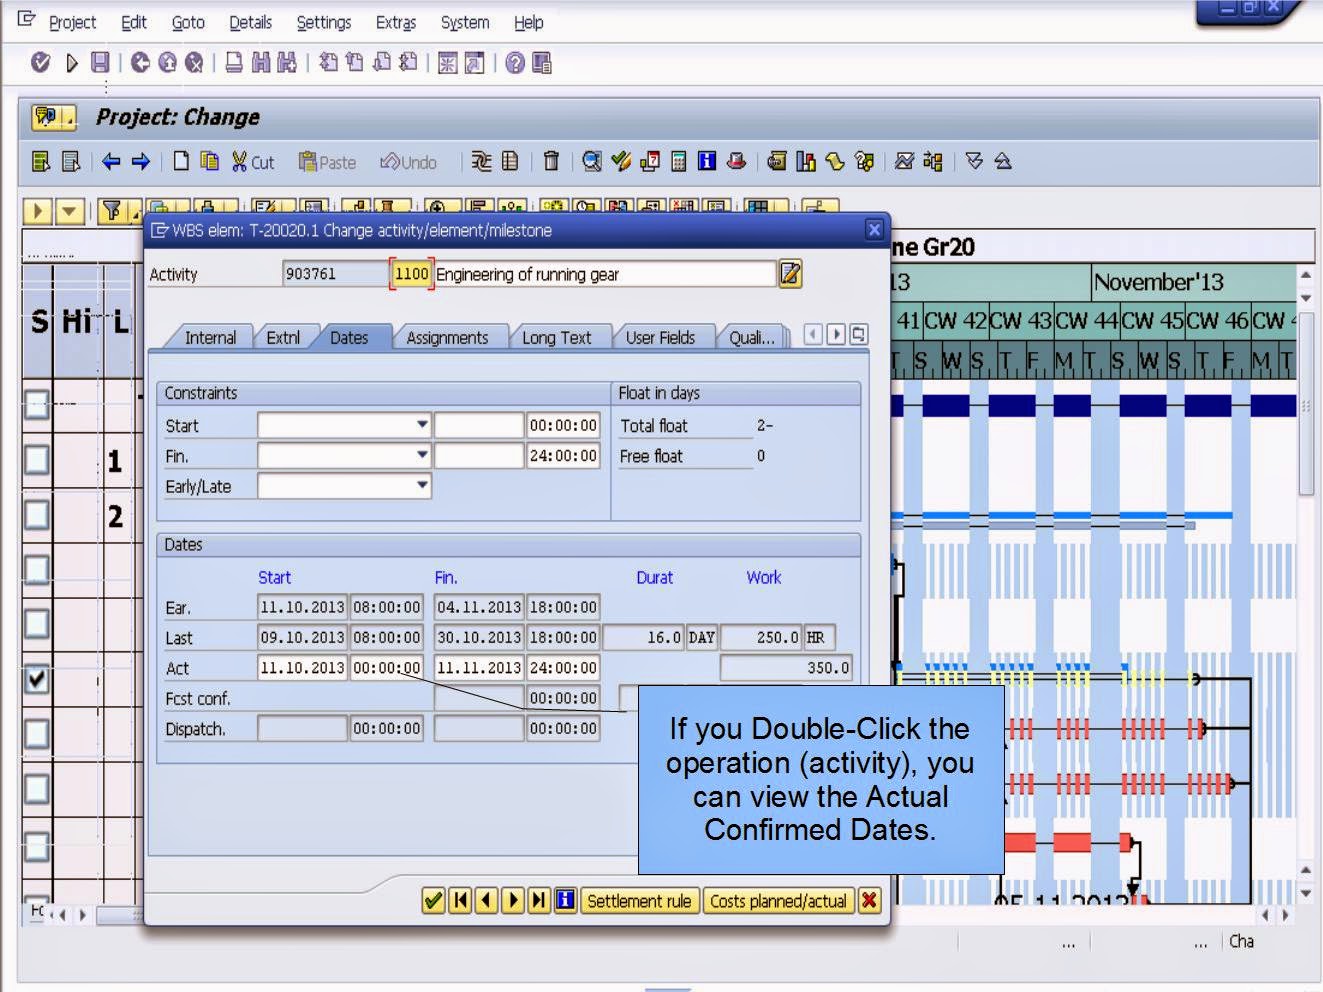Tick the topmost checkbox in the S column
The width and height of the screenshot is (1323, 992).
(x=36, y=404)
